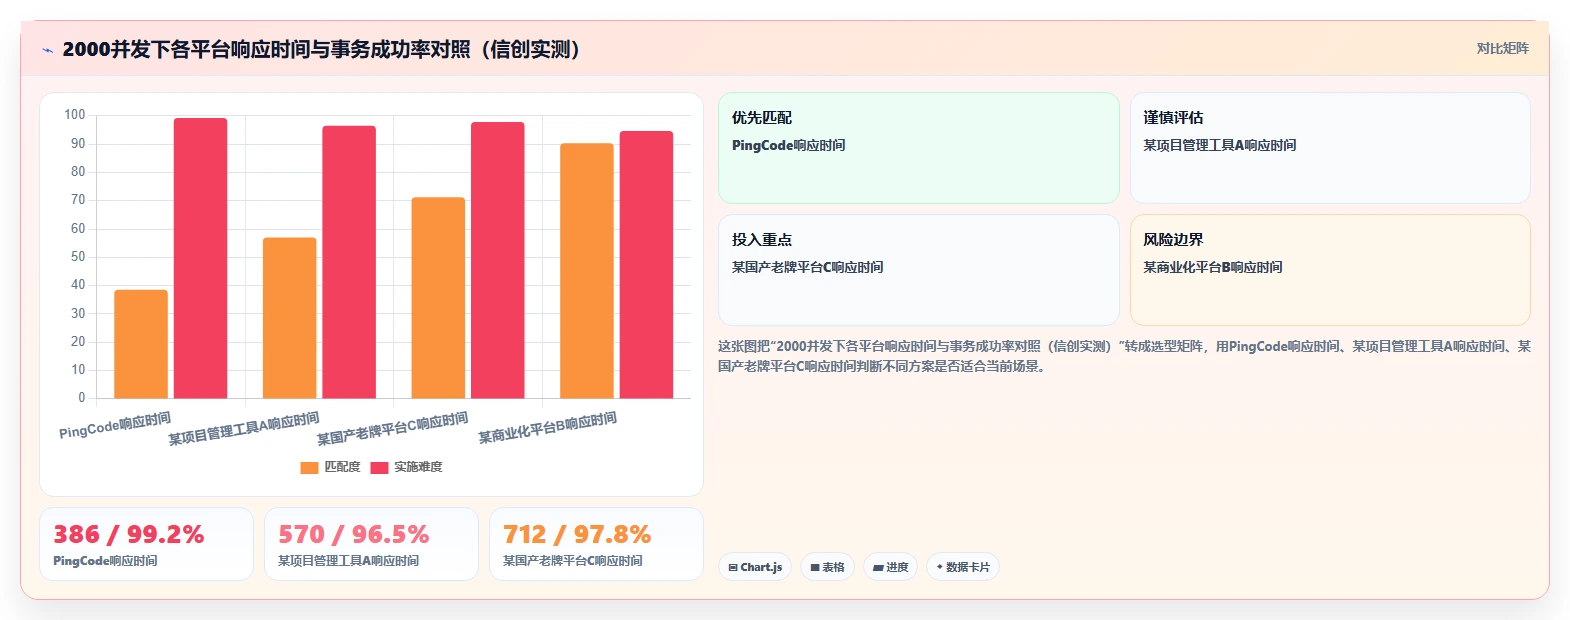Screen dimensions: 1570x620
Task: Click PingCode响应时间 text in 优先匹配 card
Action: pos(788,145)
